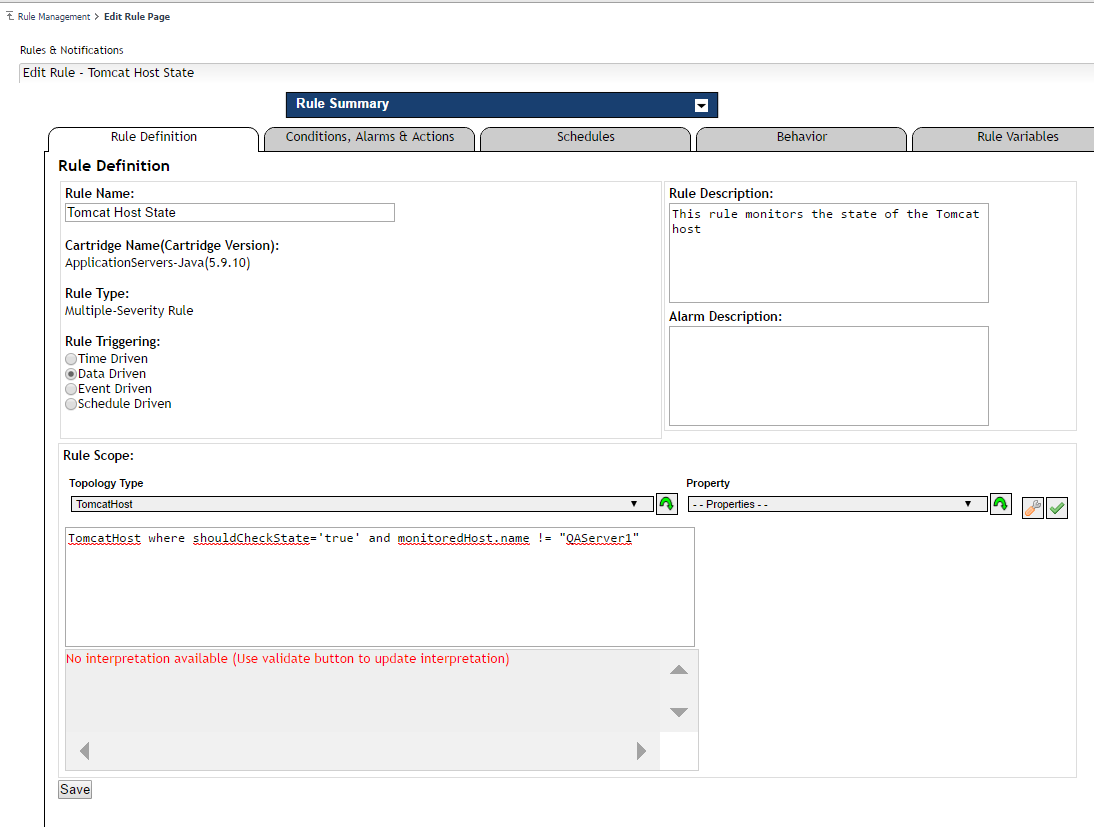Click green insert arrow beside Property dropdown
This screenshot has height=827, width=1094.
pyautogui.click(x=1000, y=504)
